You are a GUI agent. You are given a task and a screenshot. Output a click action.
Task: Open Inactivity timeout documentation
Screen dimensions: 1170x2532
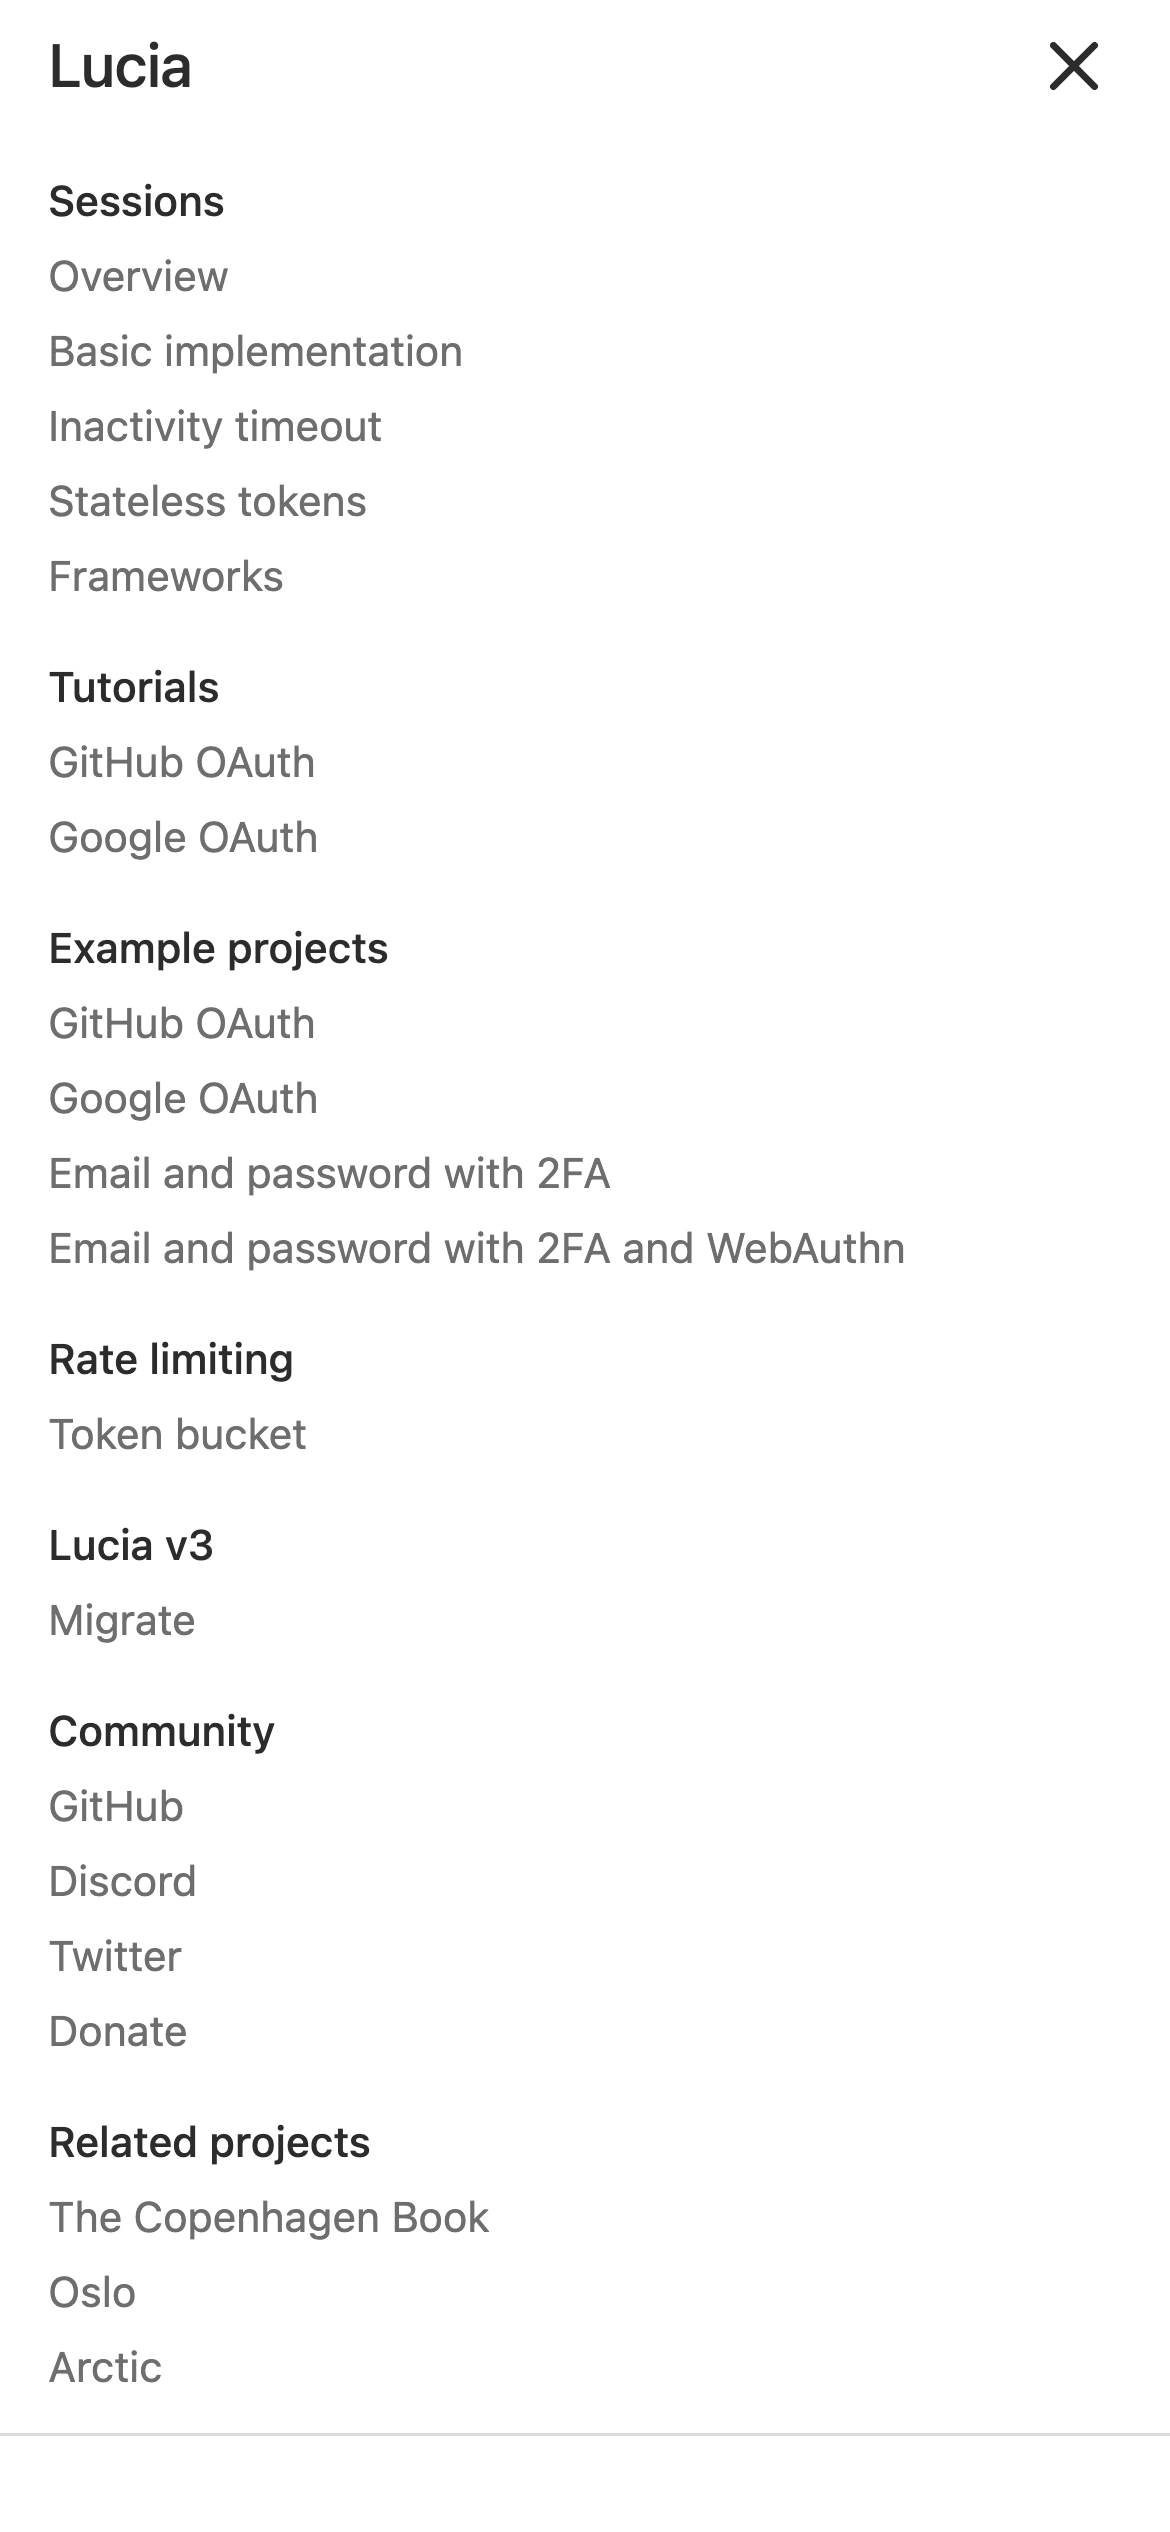pyautogui.click(x=215, y=427)
